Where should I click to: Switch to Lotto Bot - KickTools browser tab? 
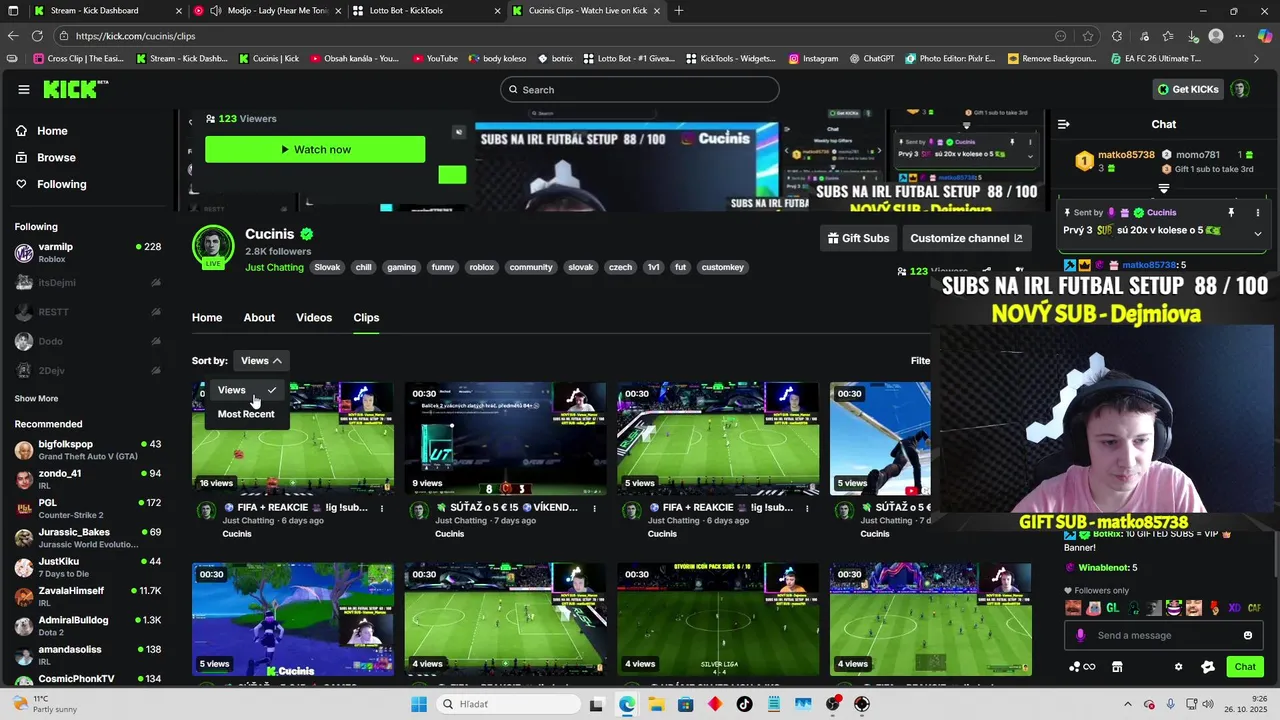(x=427, y=10)
